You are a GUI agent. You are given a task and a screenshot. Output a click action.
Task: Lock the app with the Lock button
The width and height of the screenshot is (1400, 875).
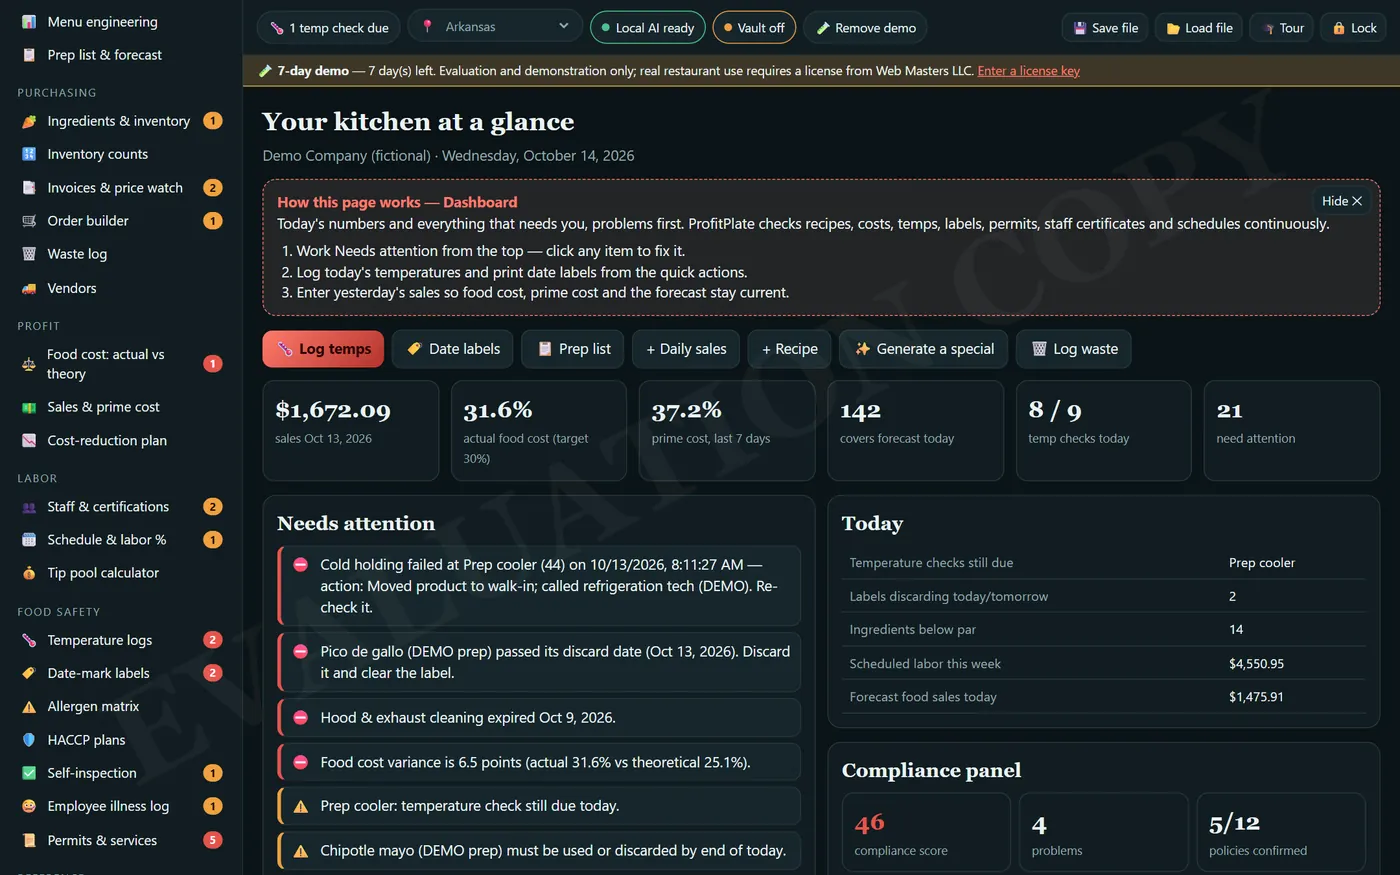pyautogui.click(x=1354, y=28)
